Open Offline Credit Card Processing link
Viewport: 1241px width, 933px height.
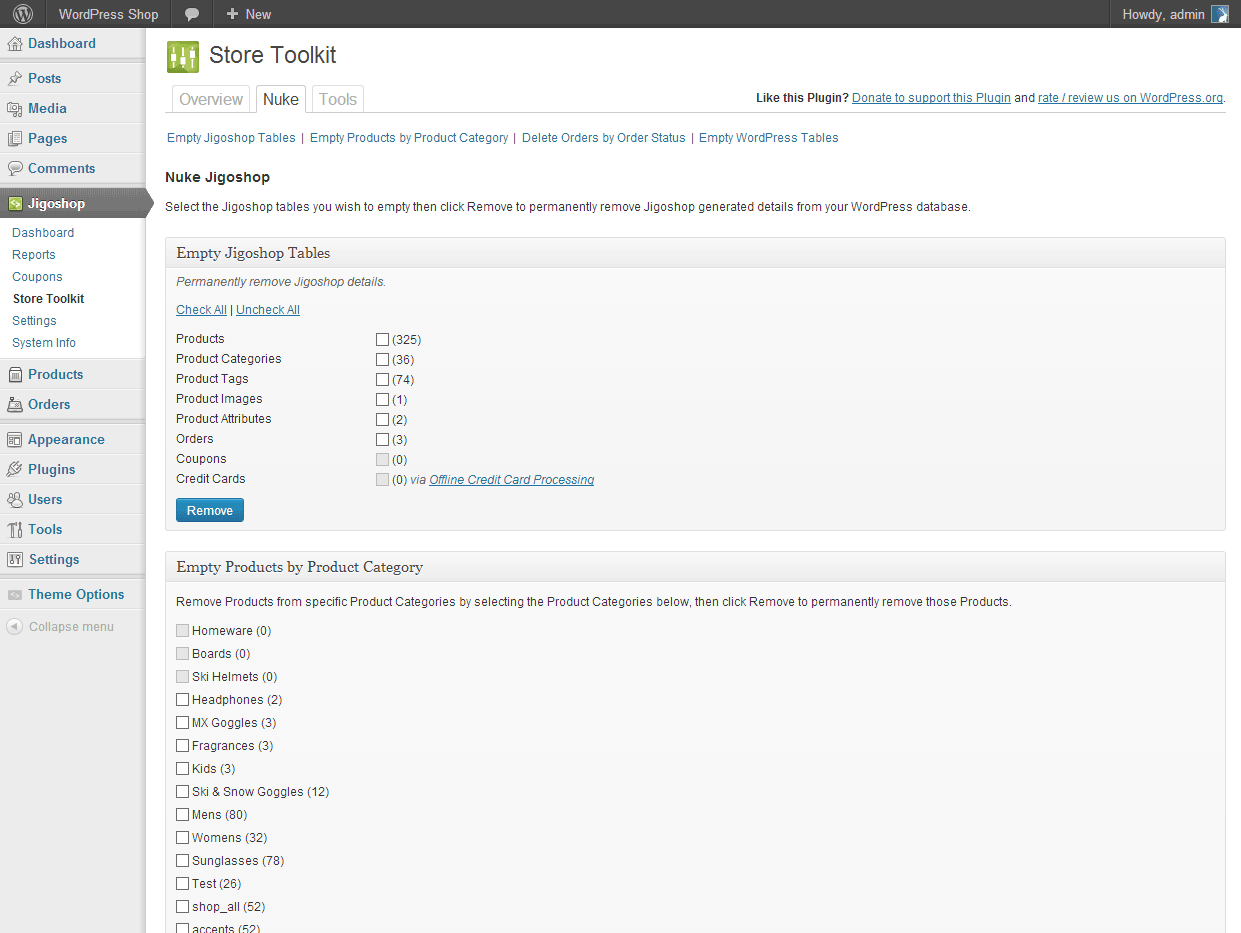512,480
